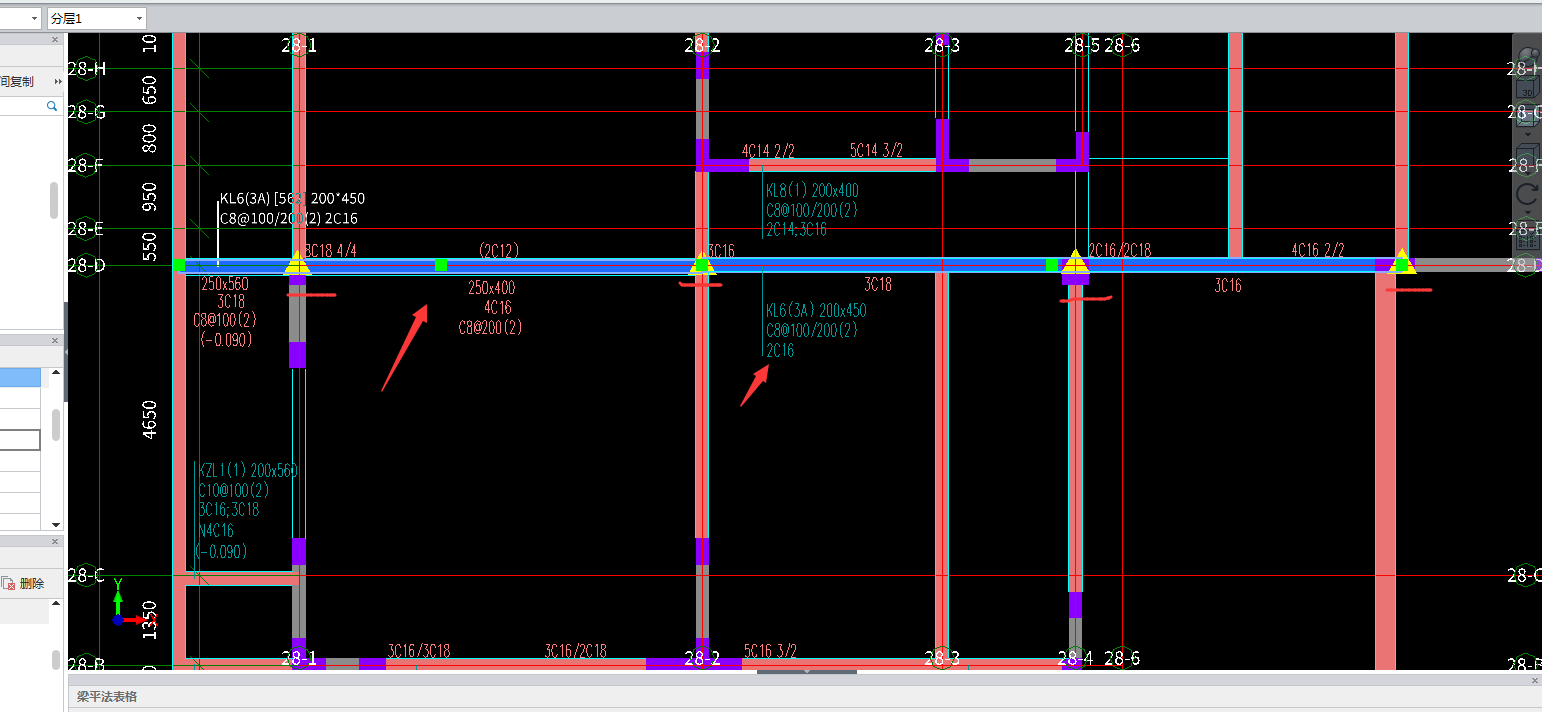Click the yellow support triangle at axis 28-2
The image size is (1542, 712).
(702, 263)
